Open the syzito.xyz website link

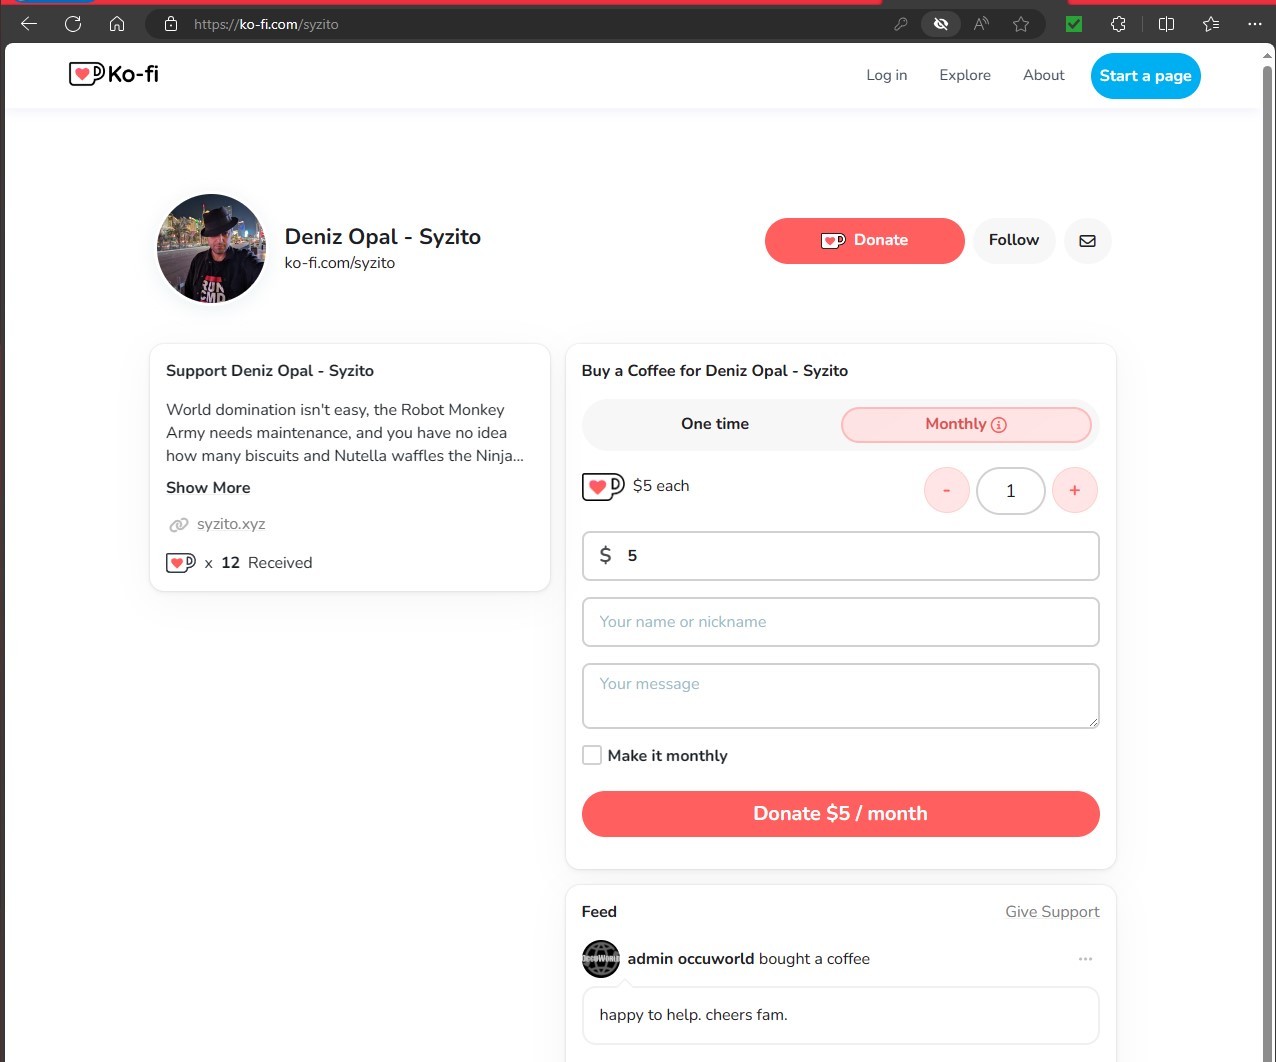tap(231, 524)
